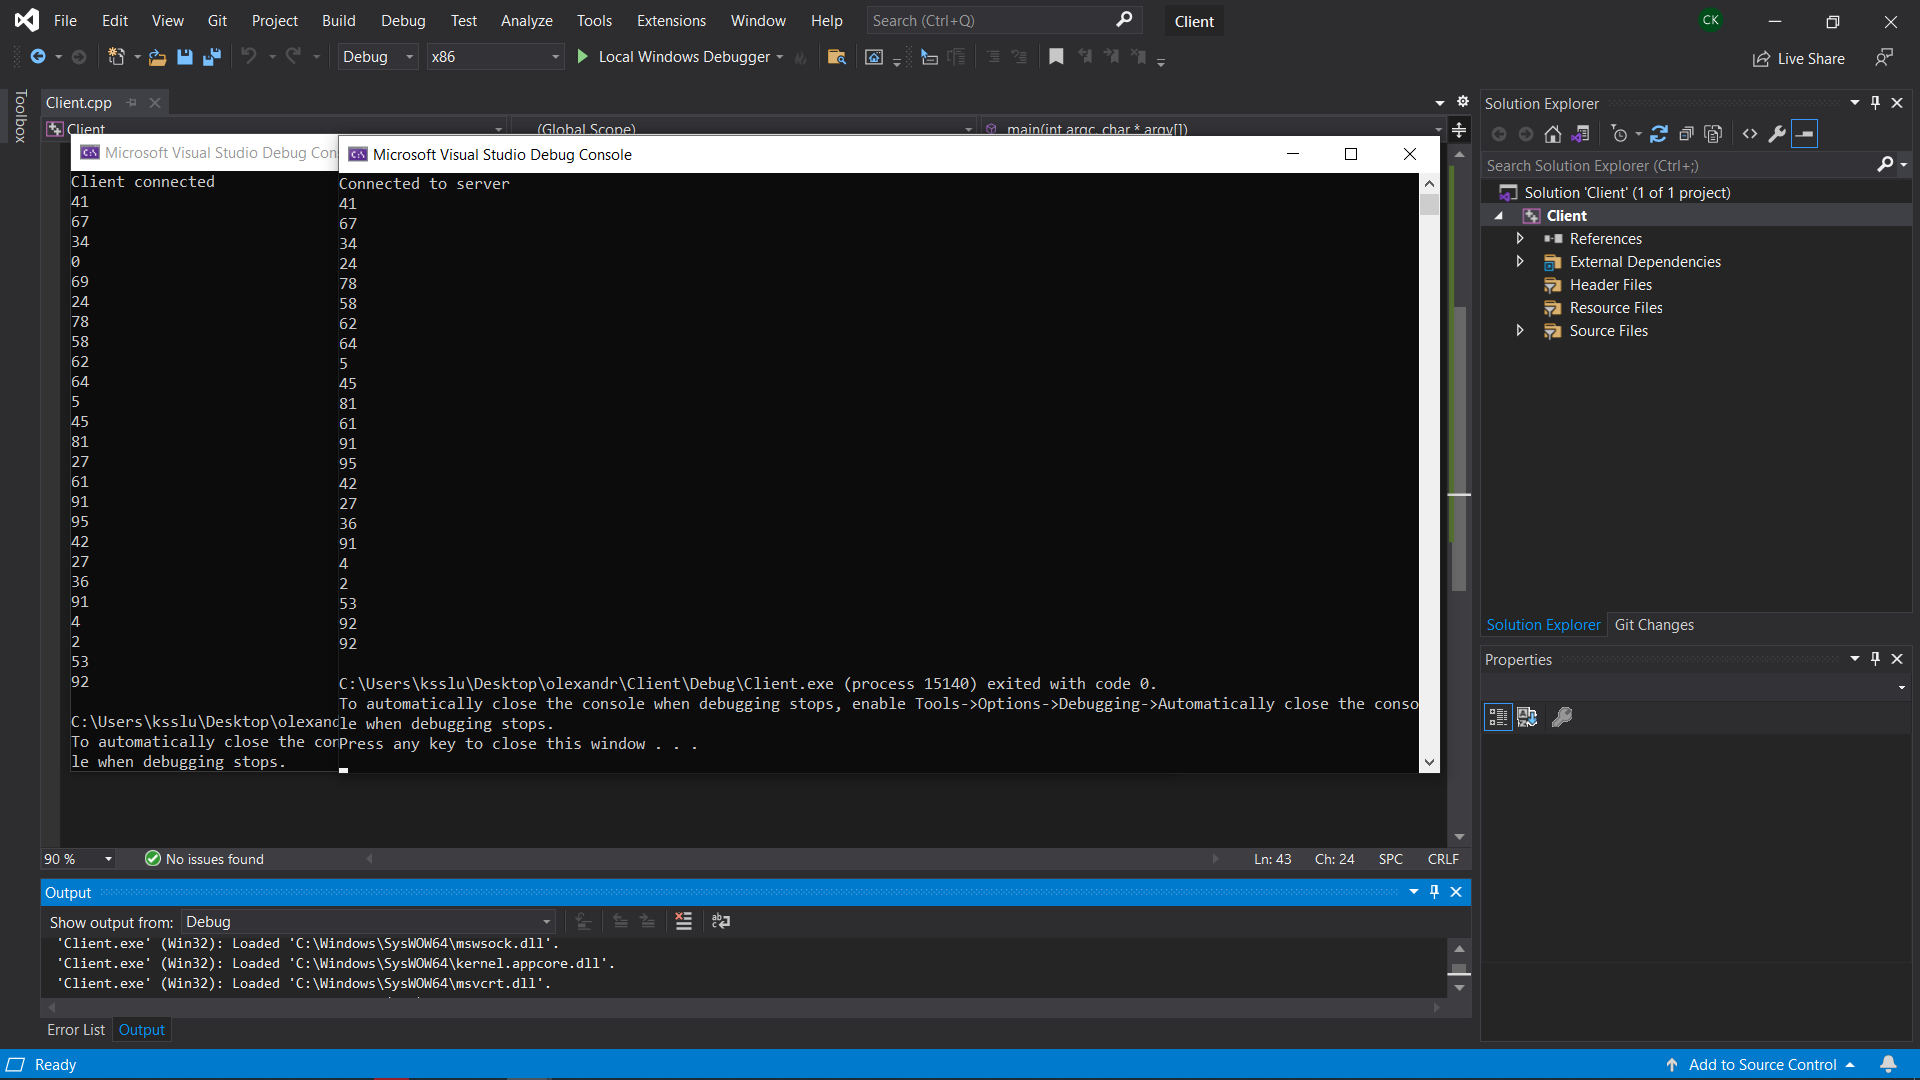Open the x86 platform dropdown

(x=495, y=57)
